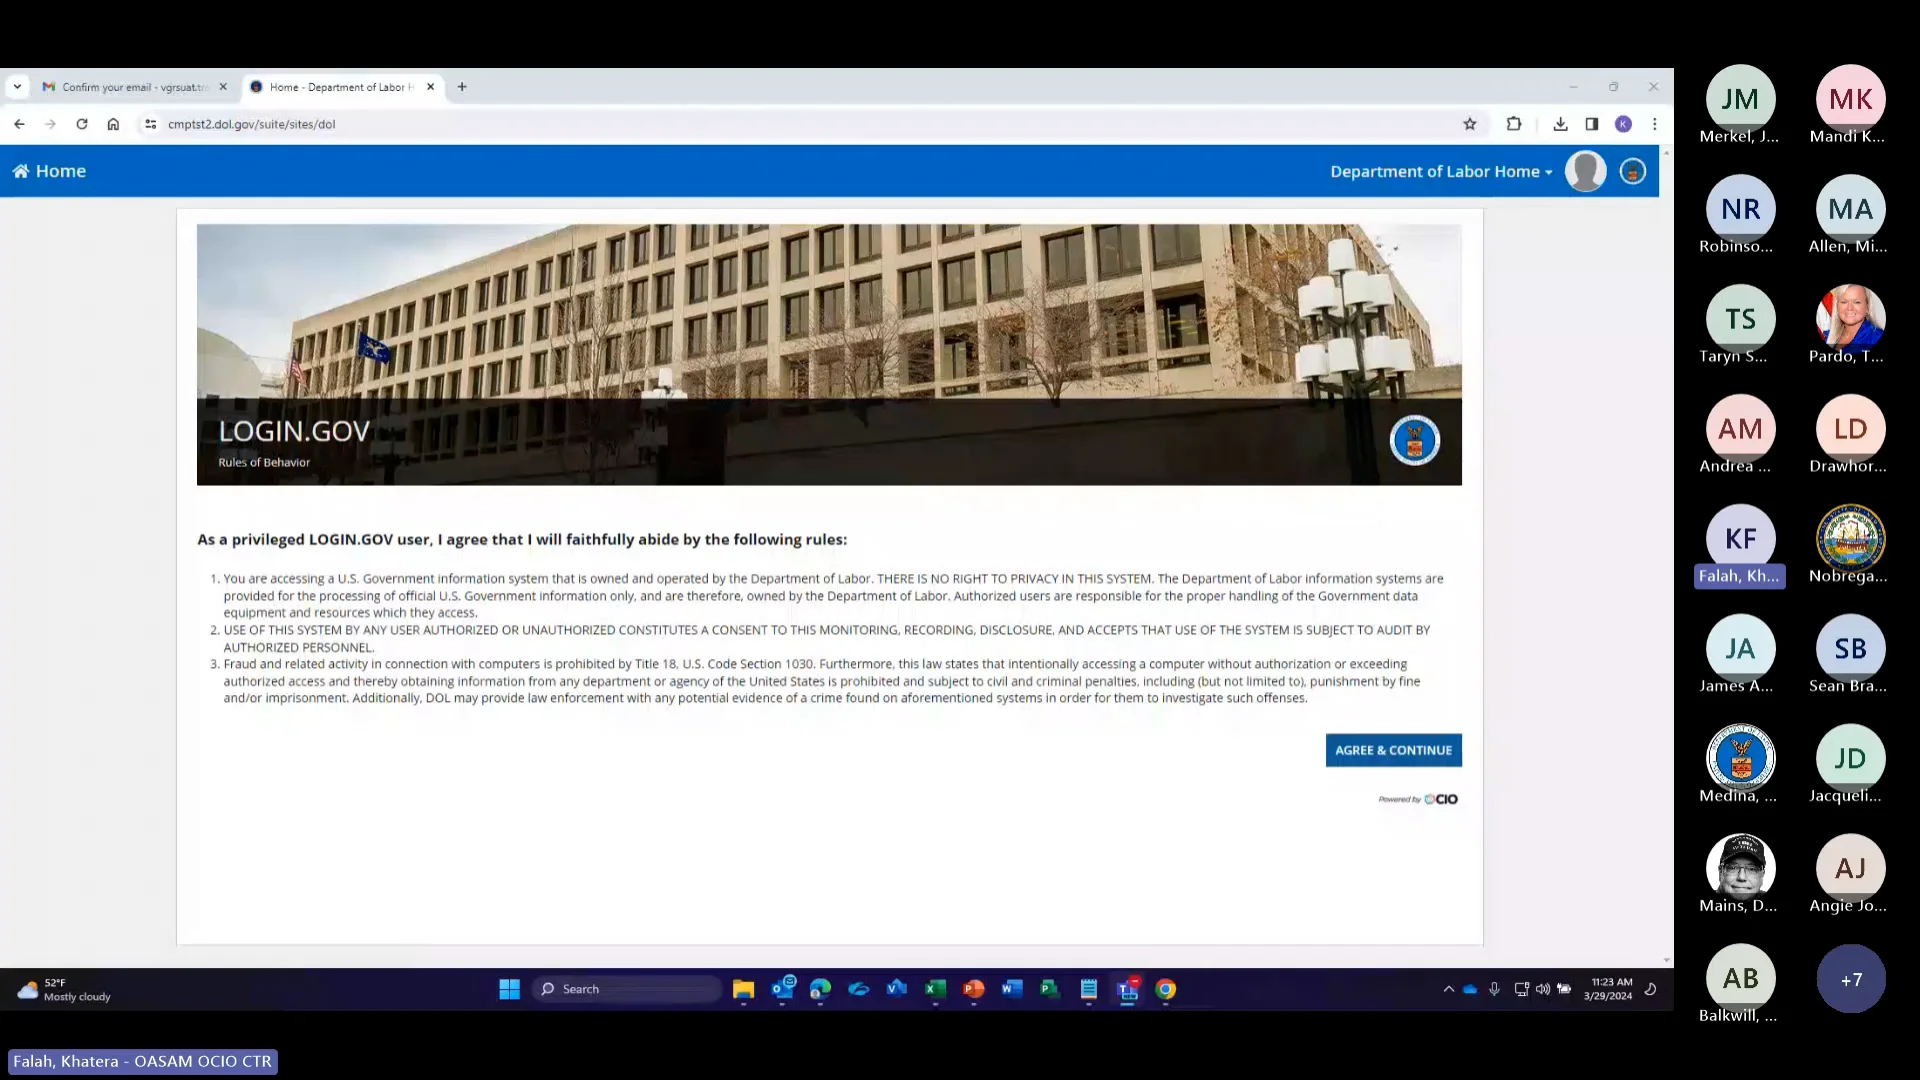Open the browser tab search chevron
Image resolution: width=1920 pixels, height=1080 pixels.
17,87
